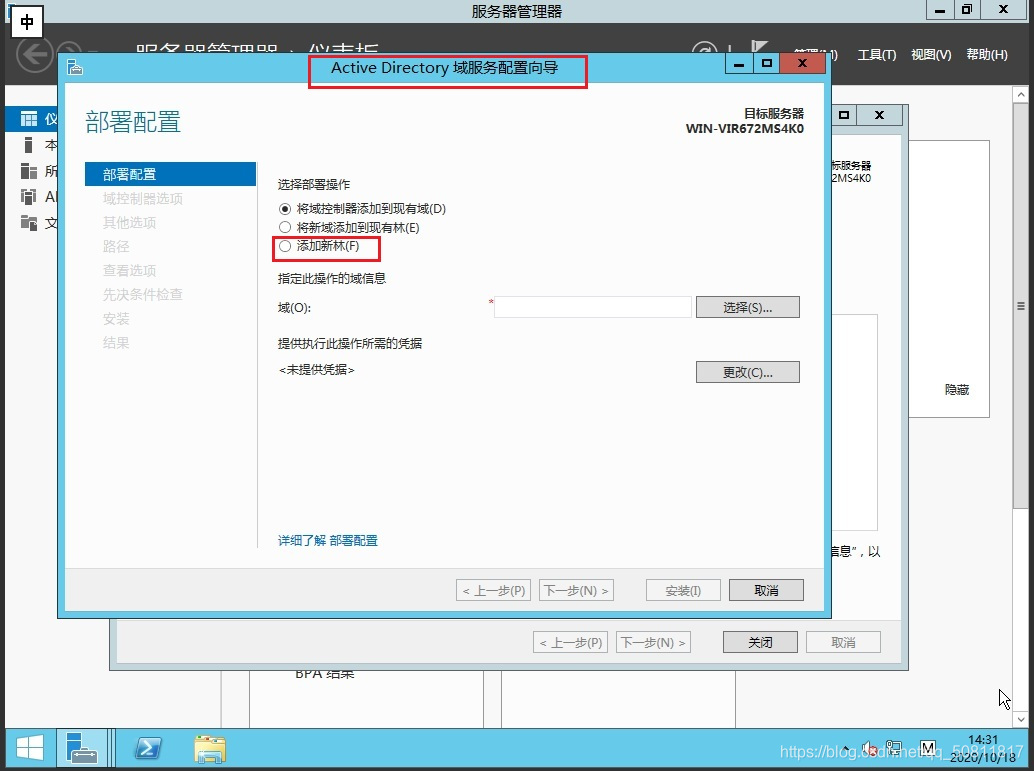Open the 详细了解 部署配置 link
The width and height of the screenshot is (1034, 771).
328,541
